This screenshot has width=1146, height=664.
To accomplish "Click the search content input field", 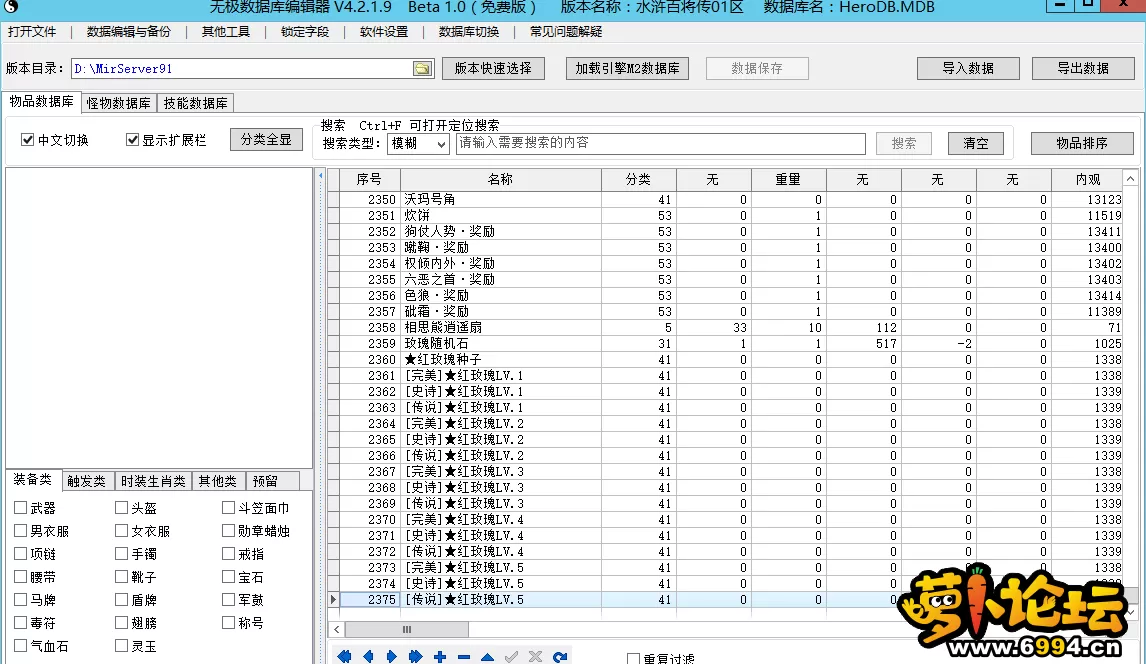I will (661, 143).
